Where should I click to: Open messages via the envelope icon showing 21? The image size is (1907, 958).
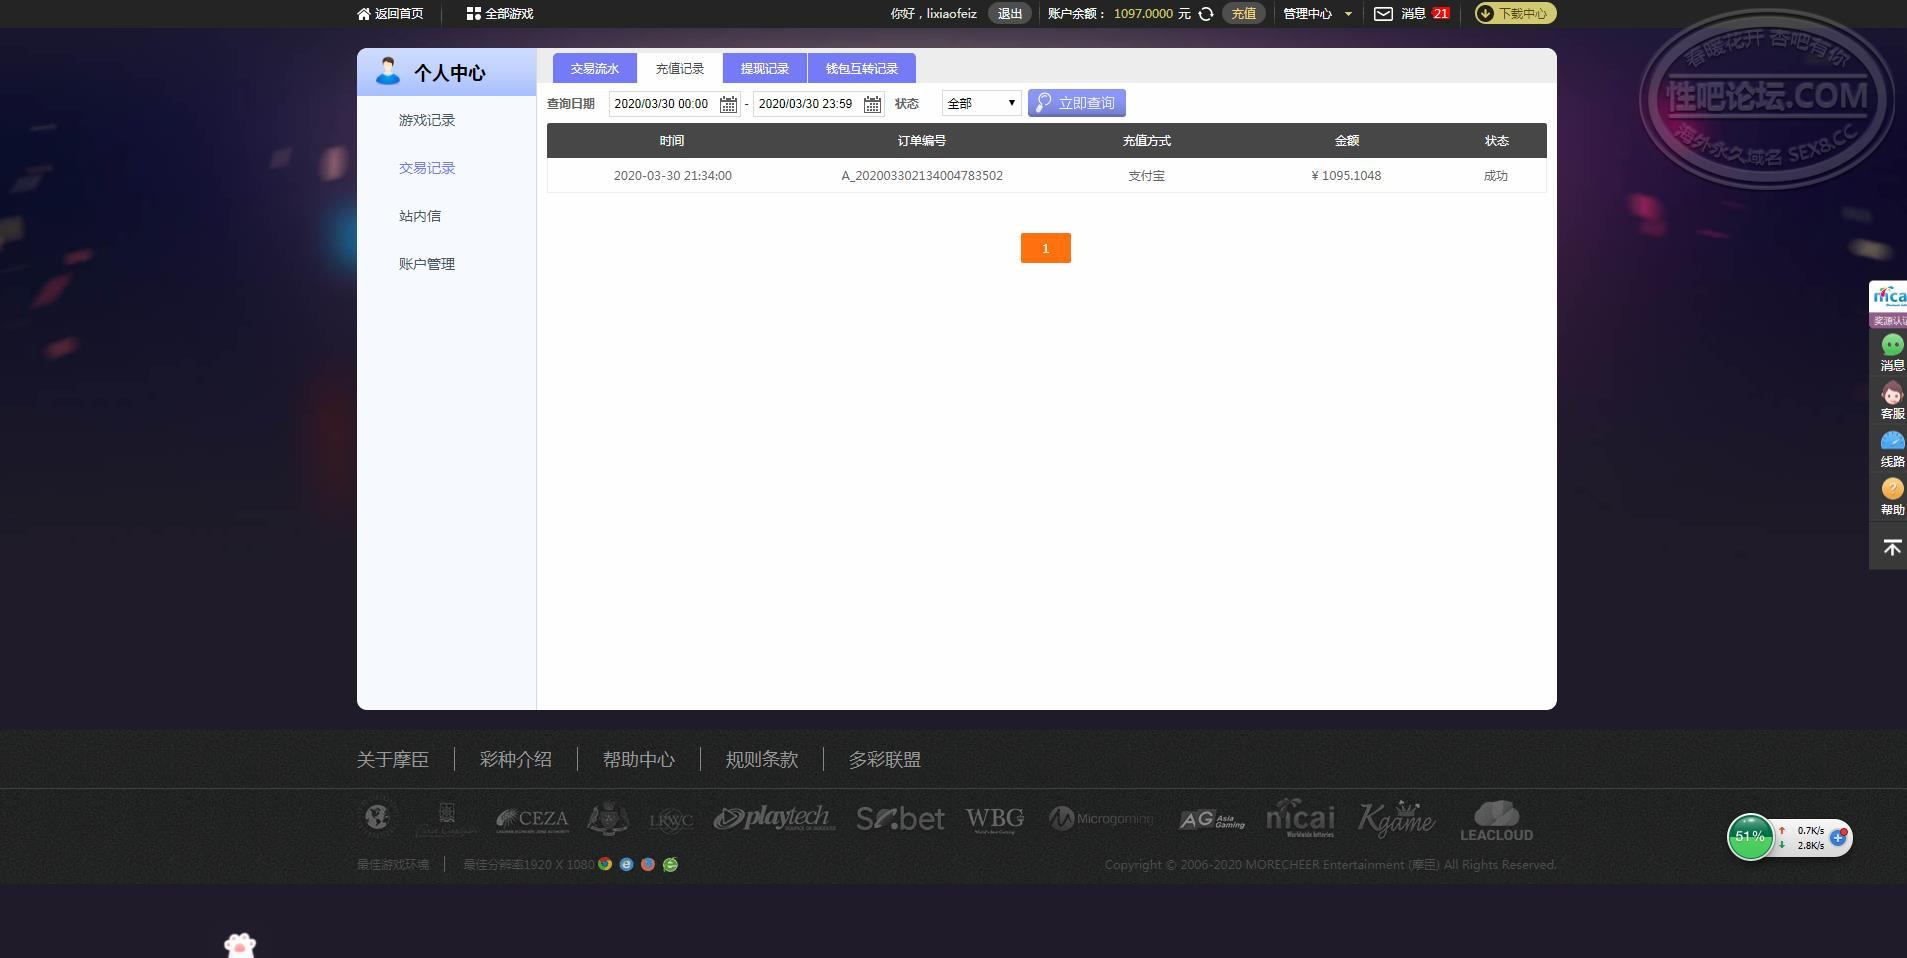coord(1383,13)
